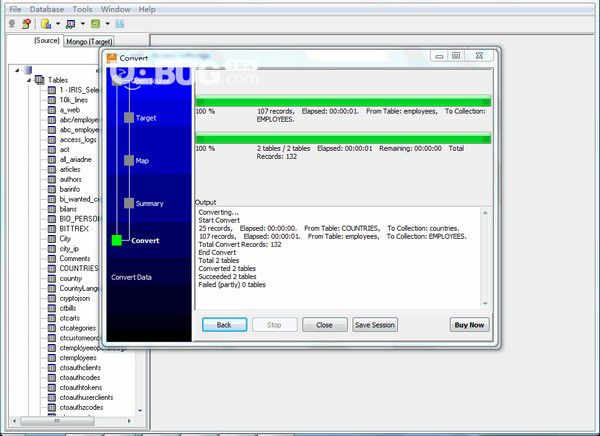Image resolution: width=600 pixels, height=436 pixels.
Task: Click the table icon beside articles
Action: pos(52,170)
